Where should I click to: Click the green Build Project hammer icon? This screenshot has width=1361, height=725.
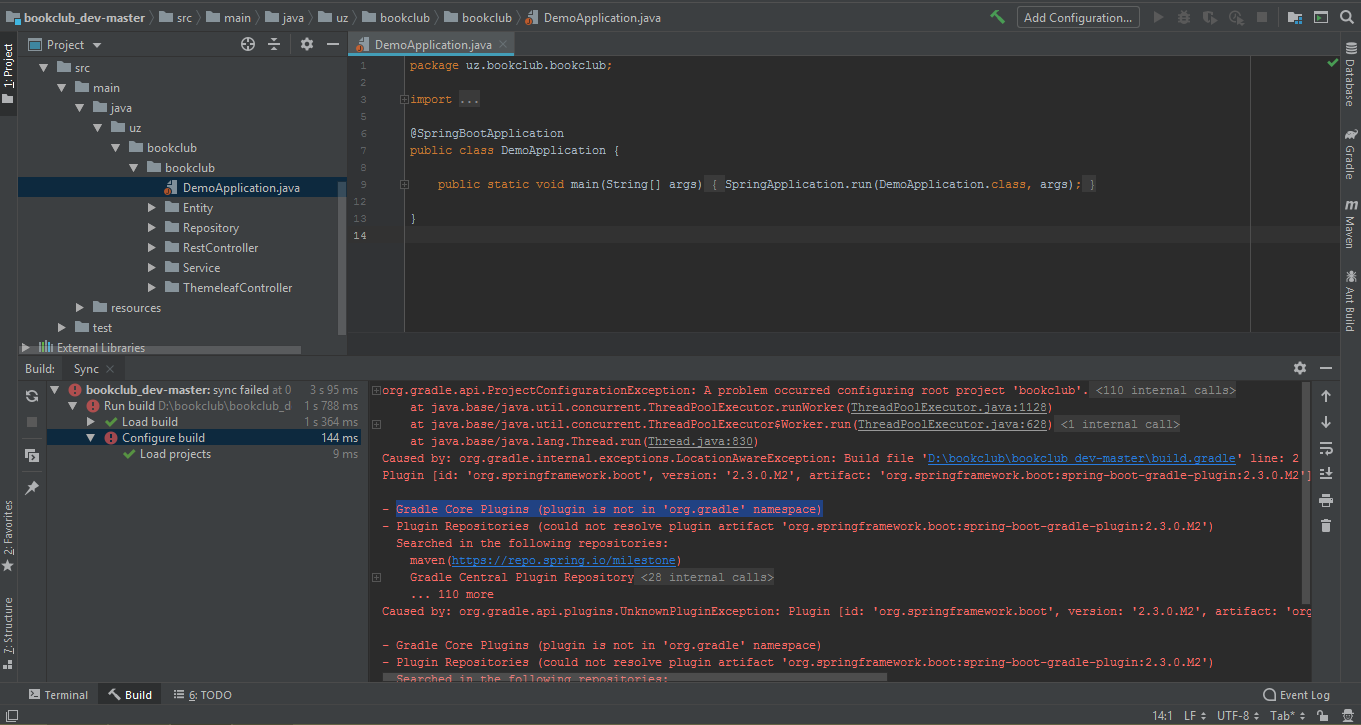click(997, 17)
